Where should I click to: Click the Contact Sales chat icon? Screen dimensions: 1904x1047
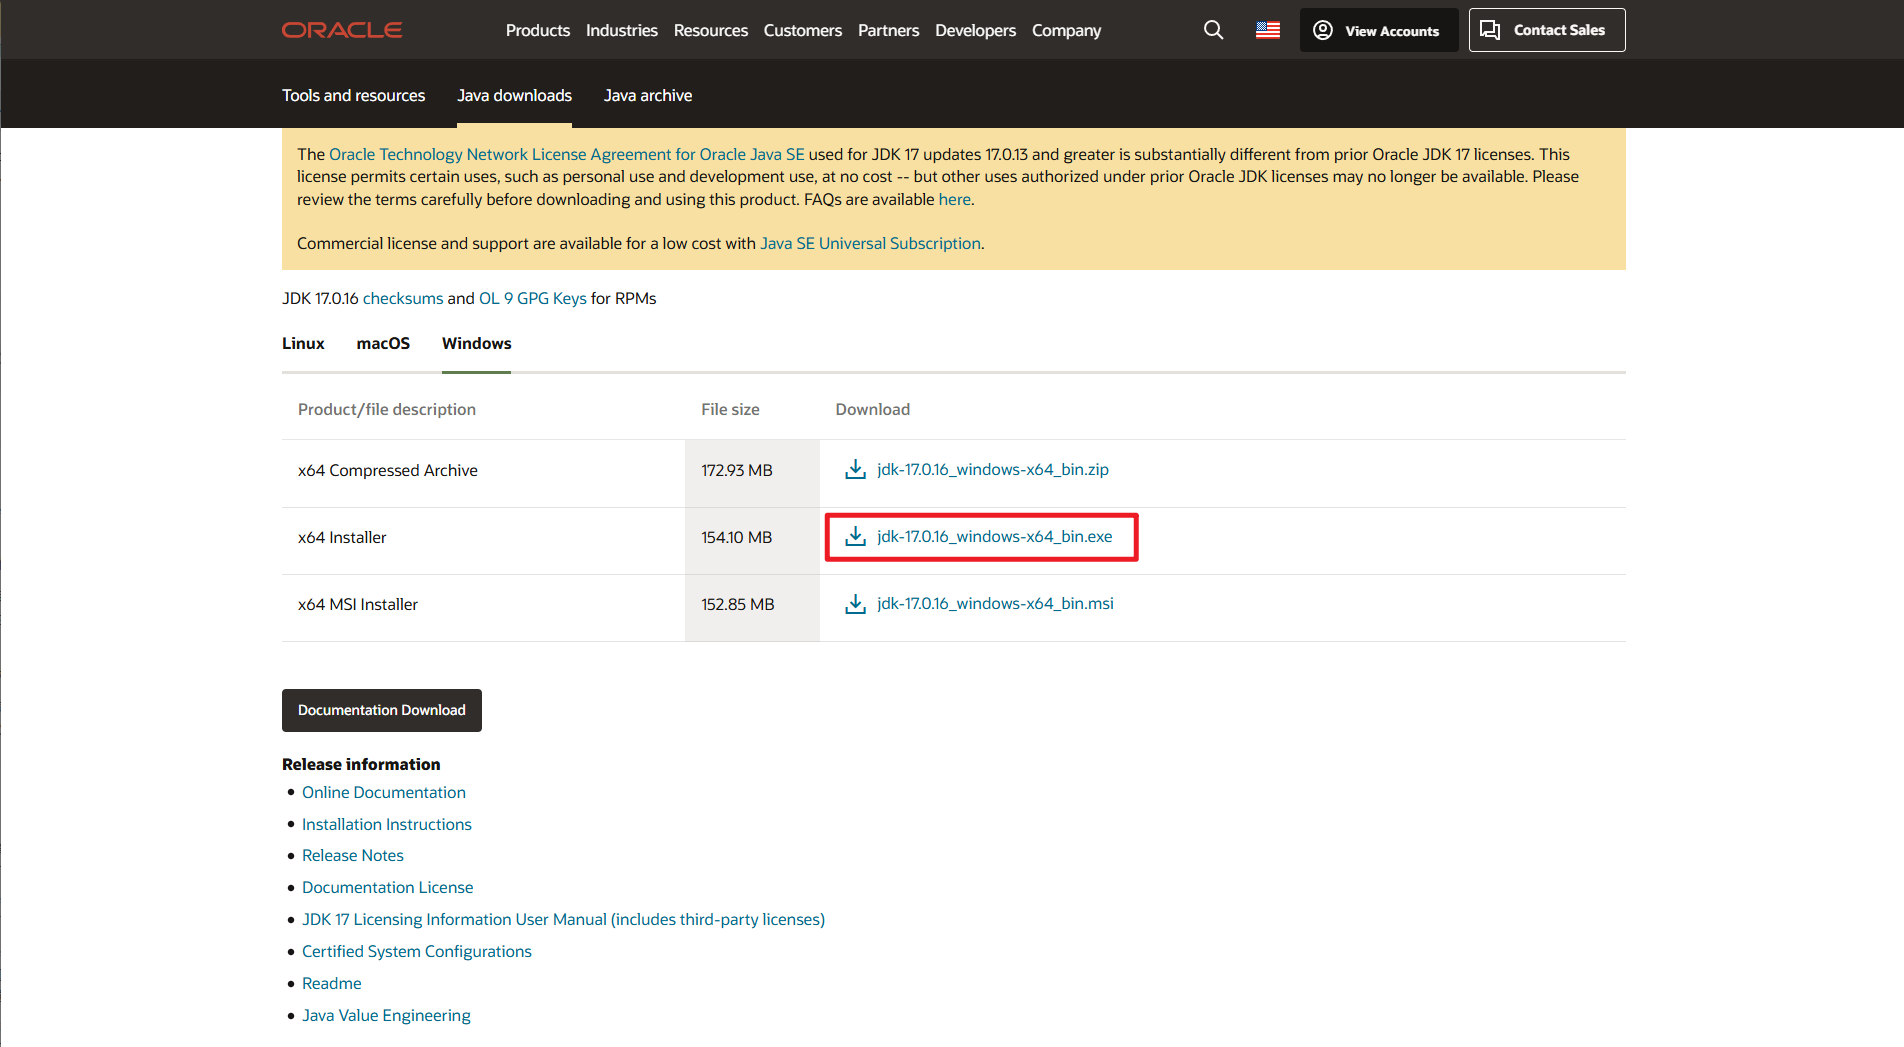click(x=1490, y=30)
